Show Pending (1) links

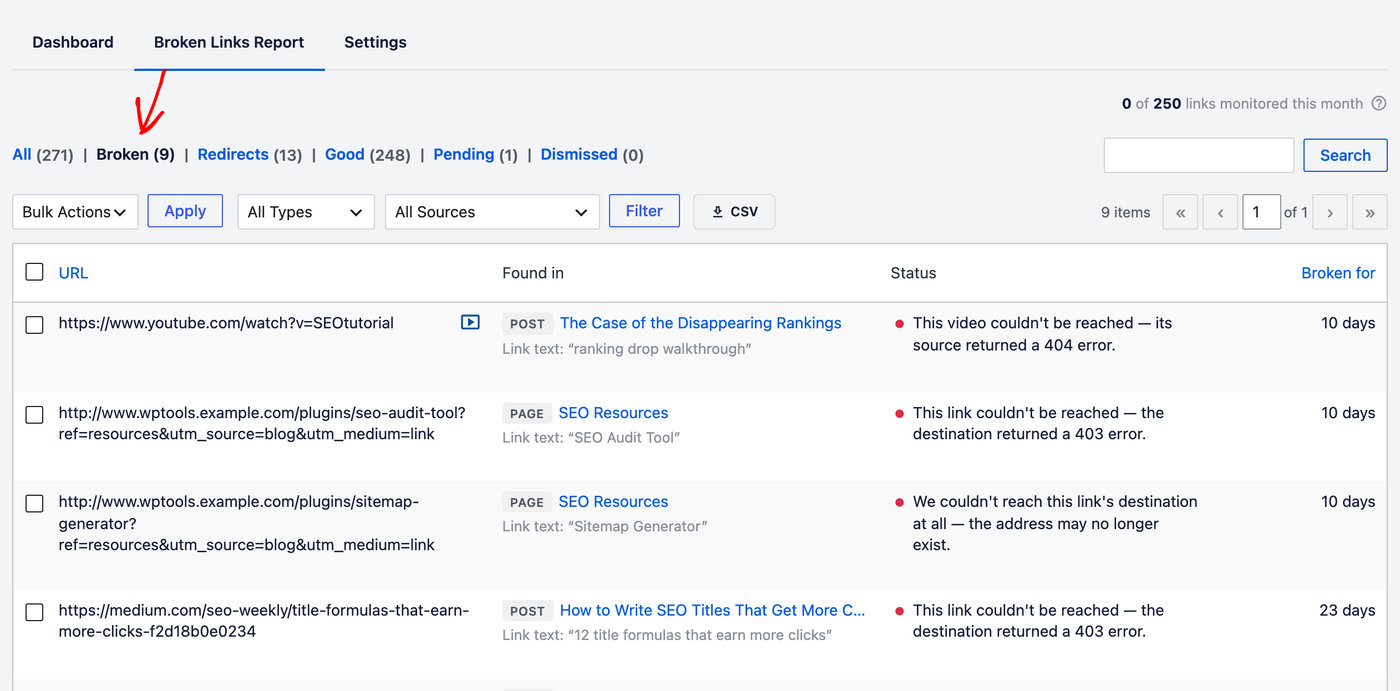[x=476, y=155]
